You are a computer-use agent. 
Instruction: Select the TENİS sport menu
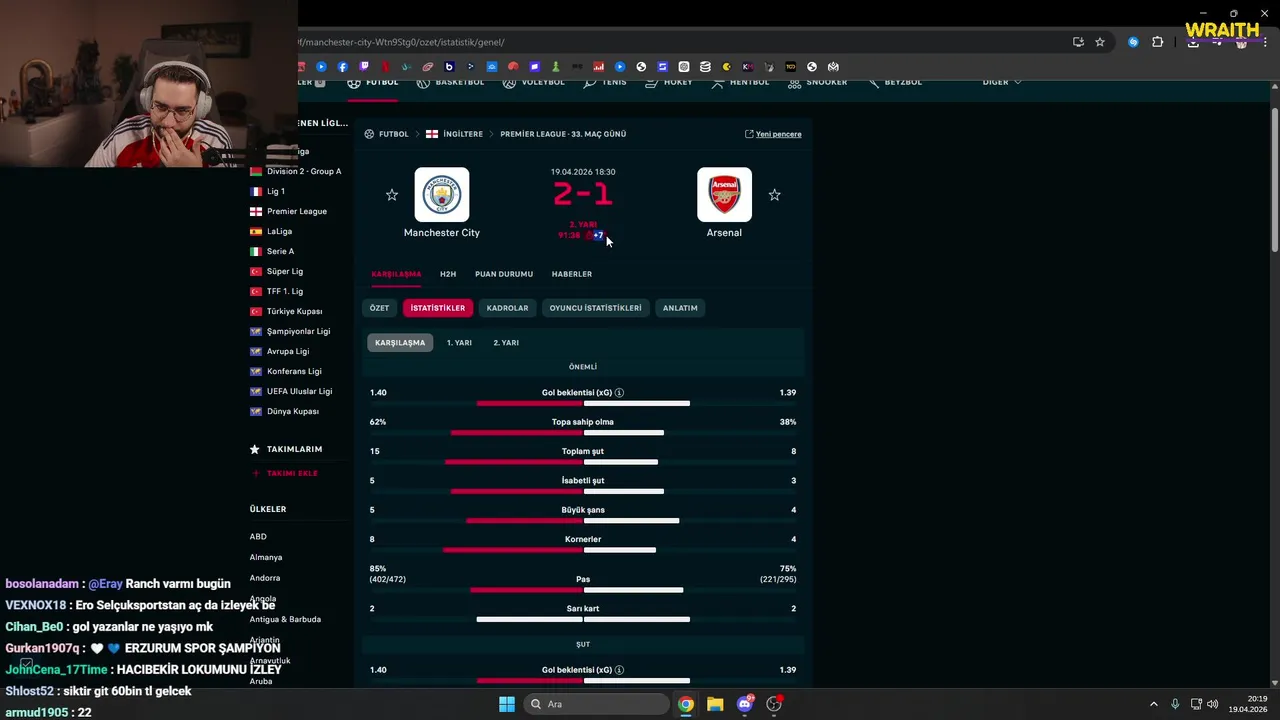tap(605, 82)
